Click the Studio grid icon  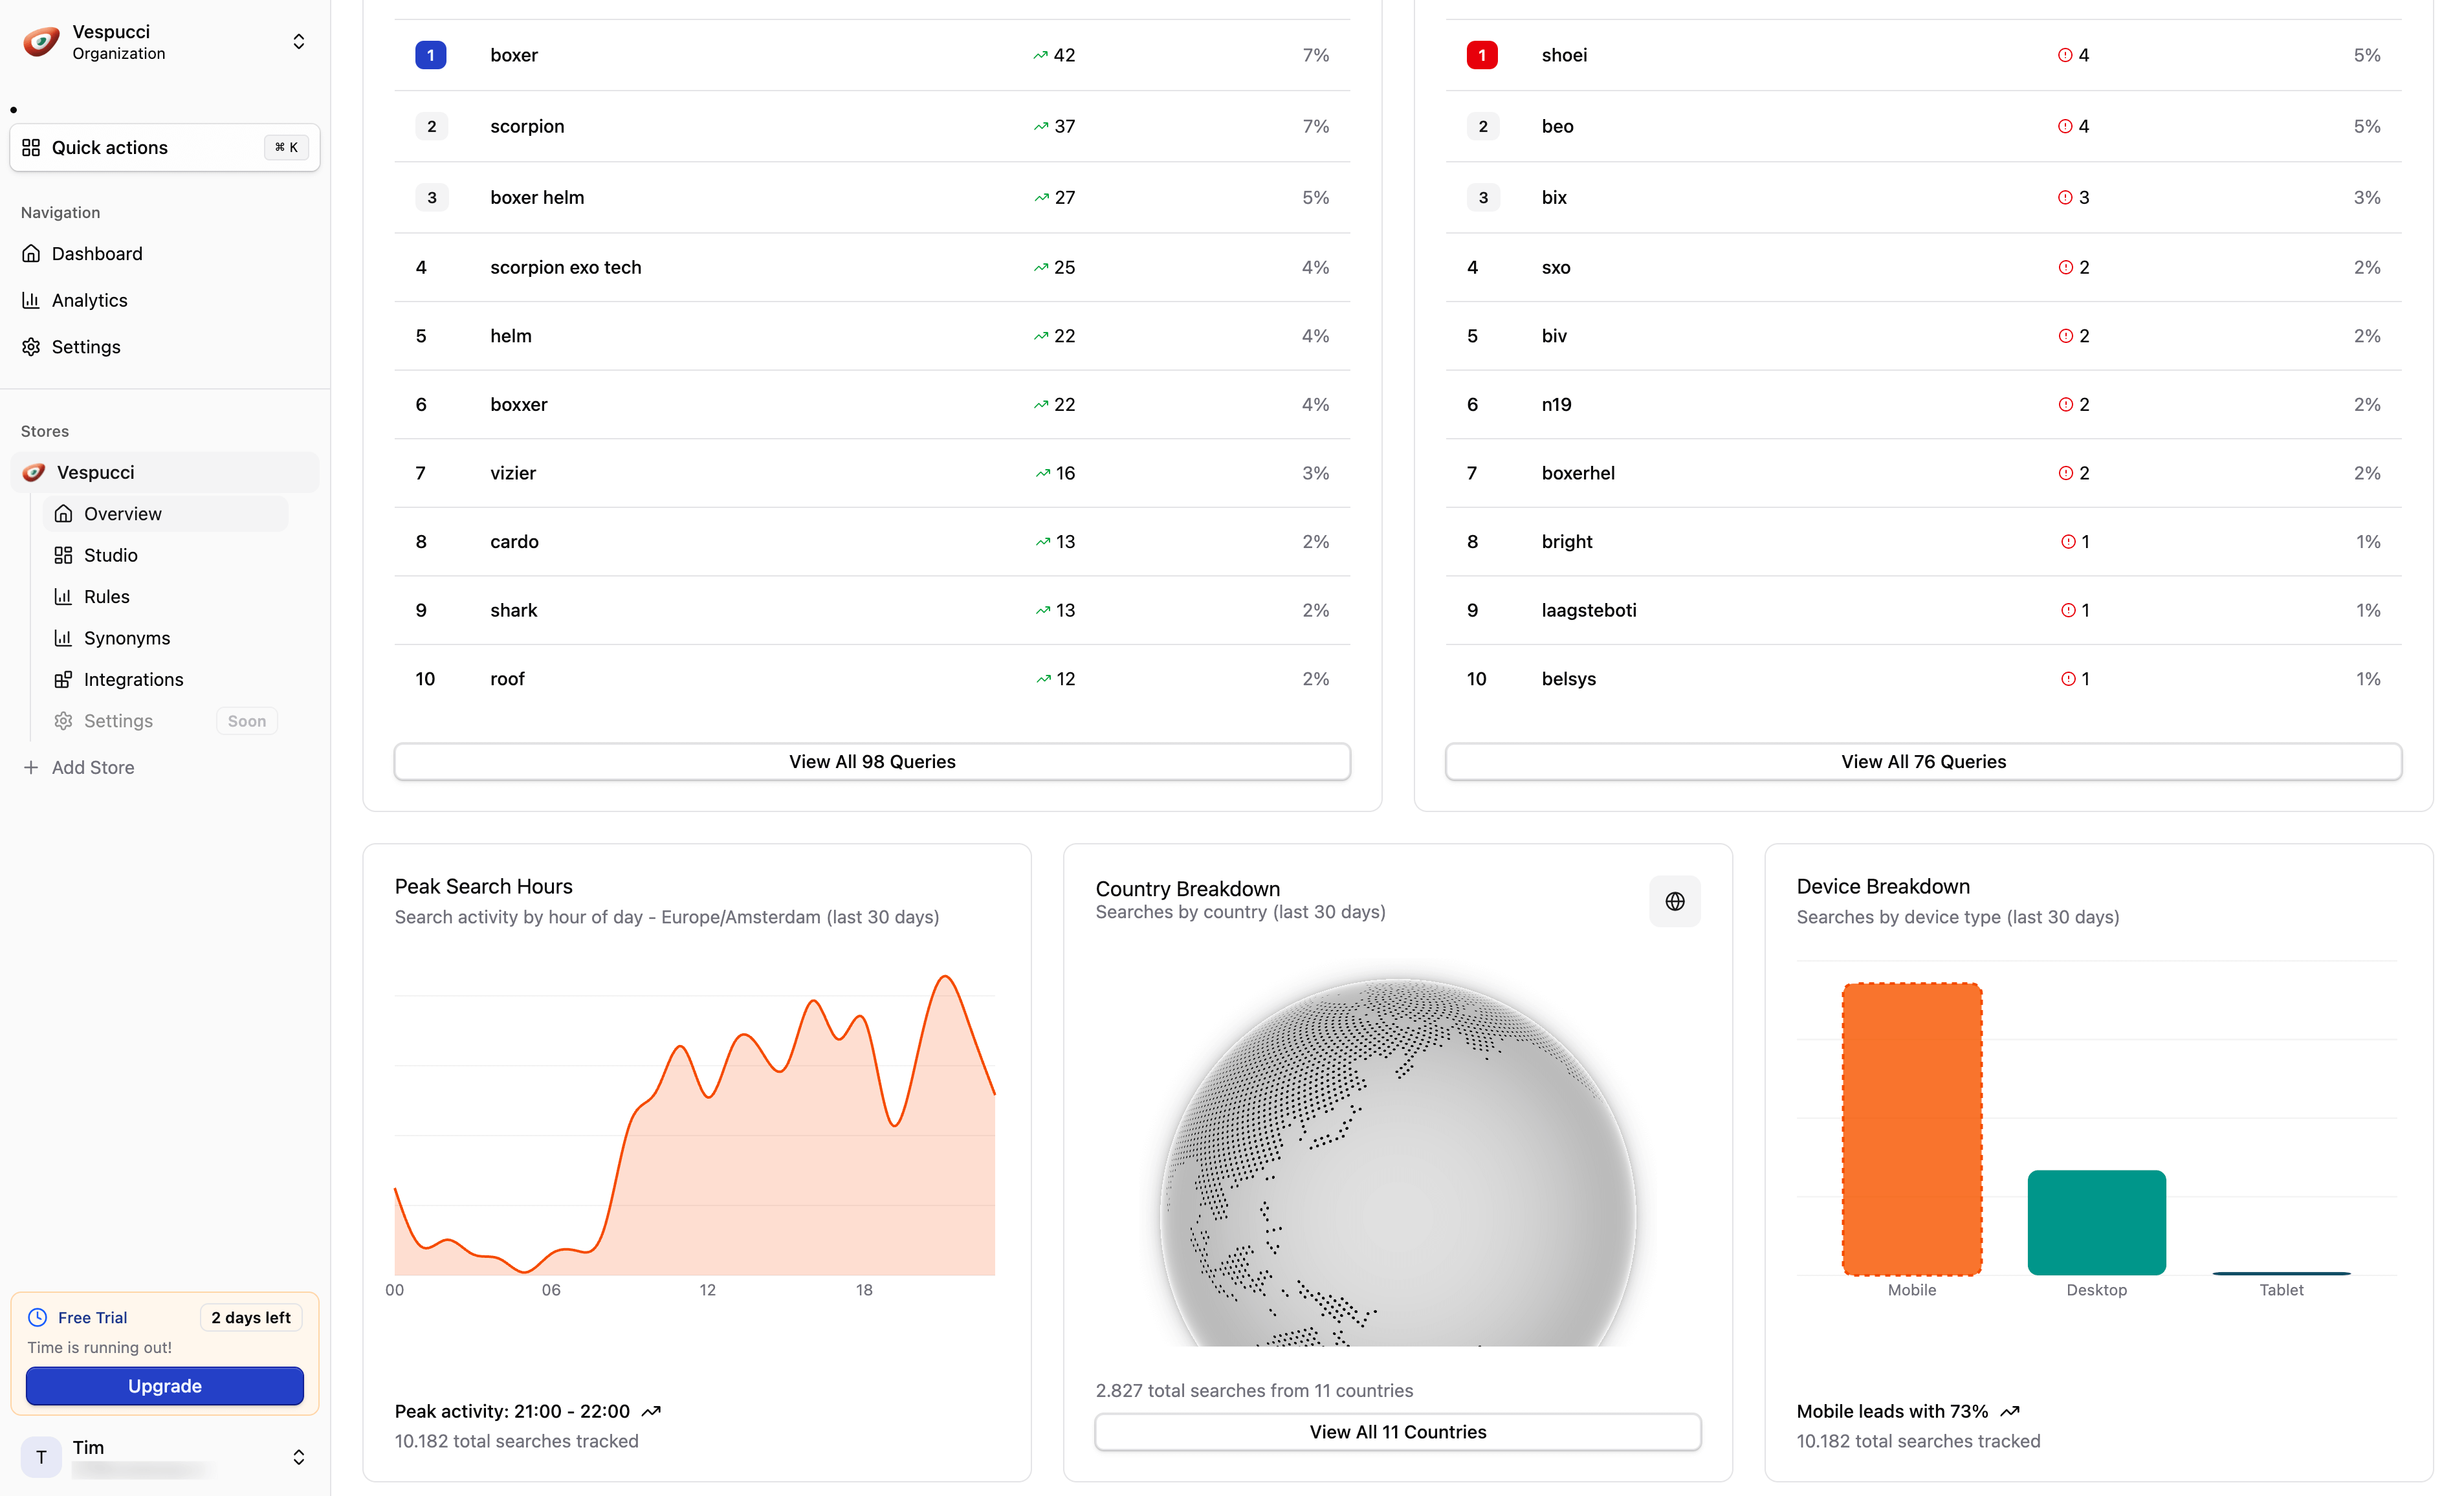[63, 555]
